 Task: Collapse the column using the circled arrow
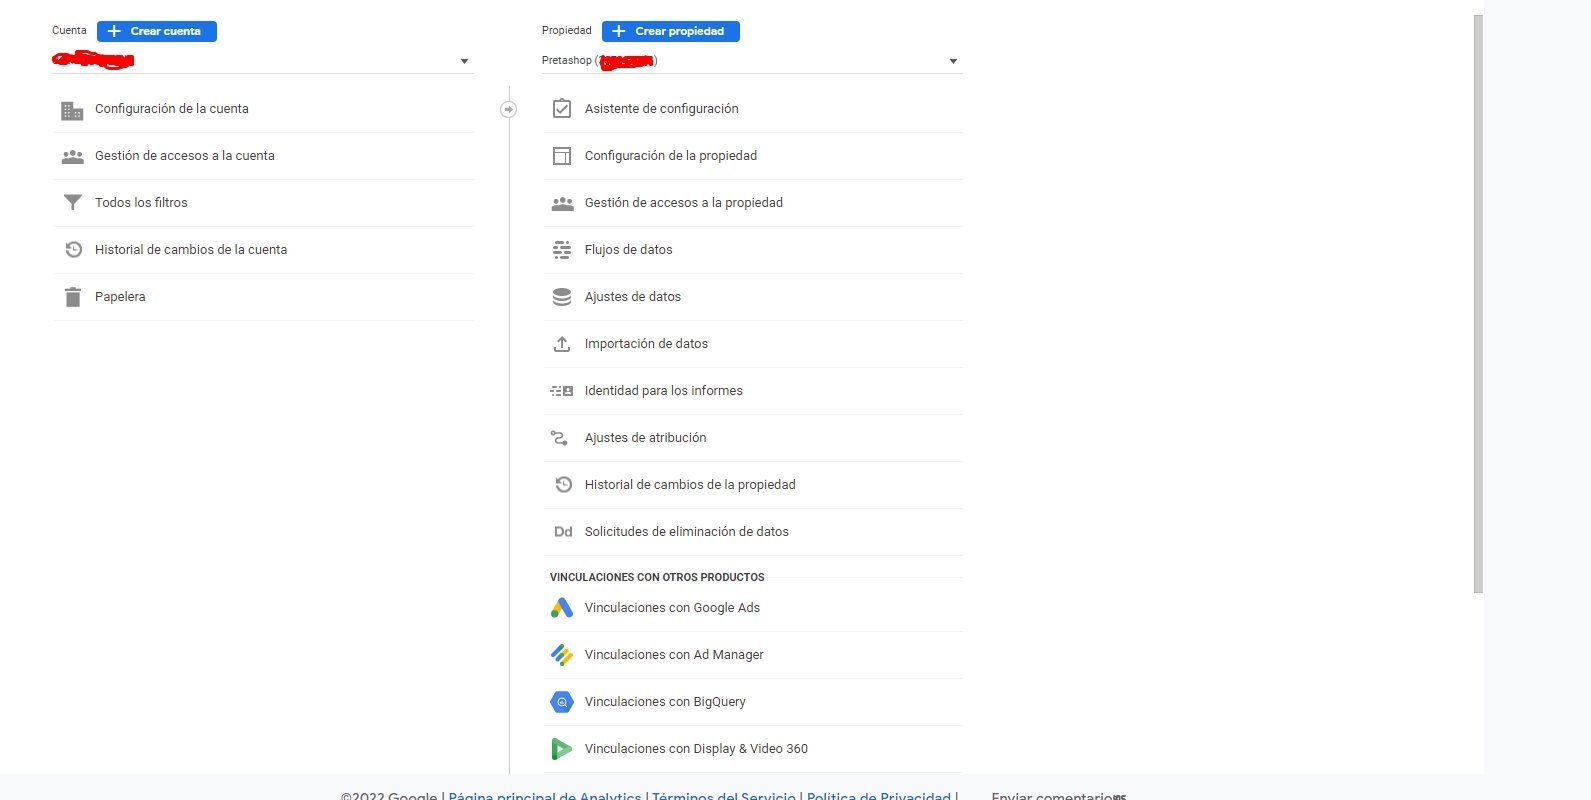pos(509,109)
